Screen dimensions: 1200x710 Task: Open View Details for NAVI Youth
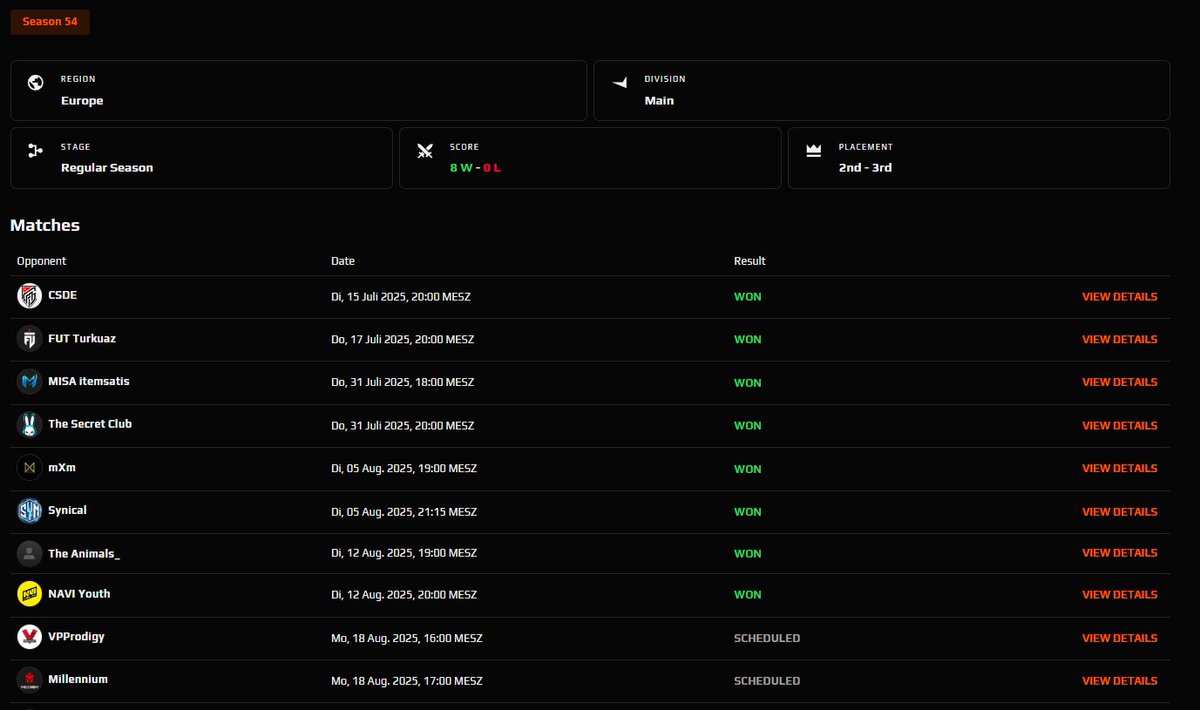(1119, 594)
